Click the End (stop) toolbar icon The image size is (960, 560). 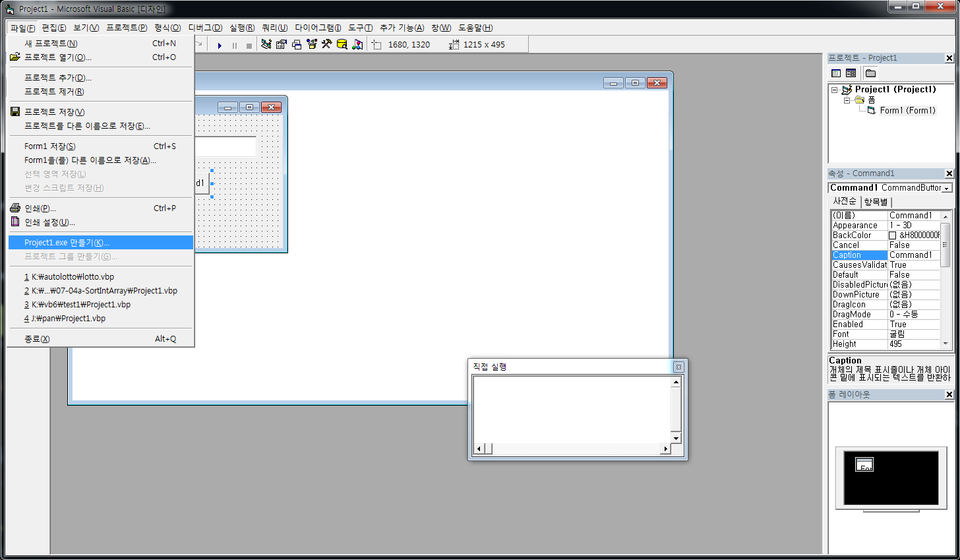249,45
